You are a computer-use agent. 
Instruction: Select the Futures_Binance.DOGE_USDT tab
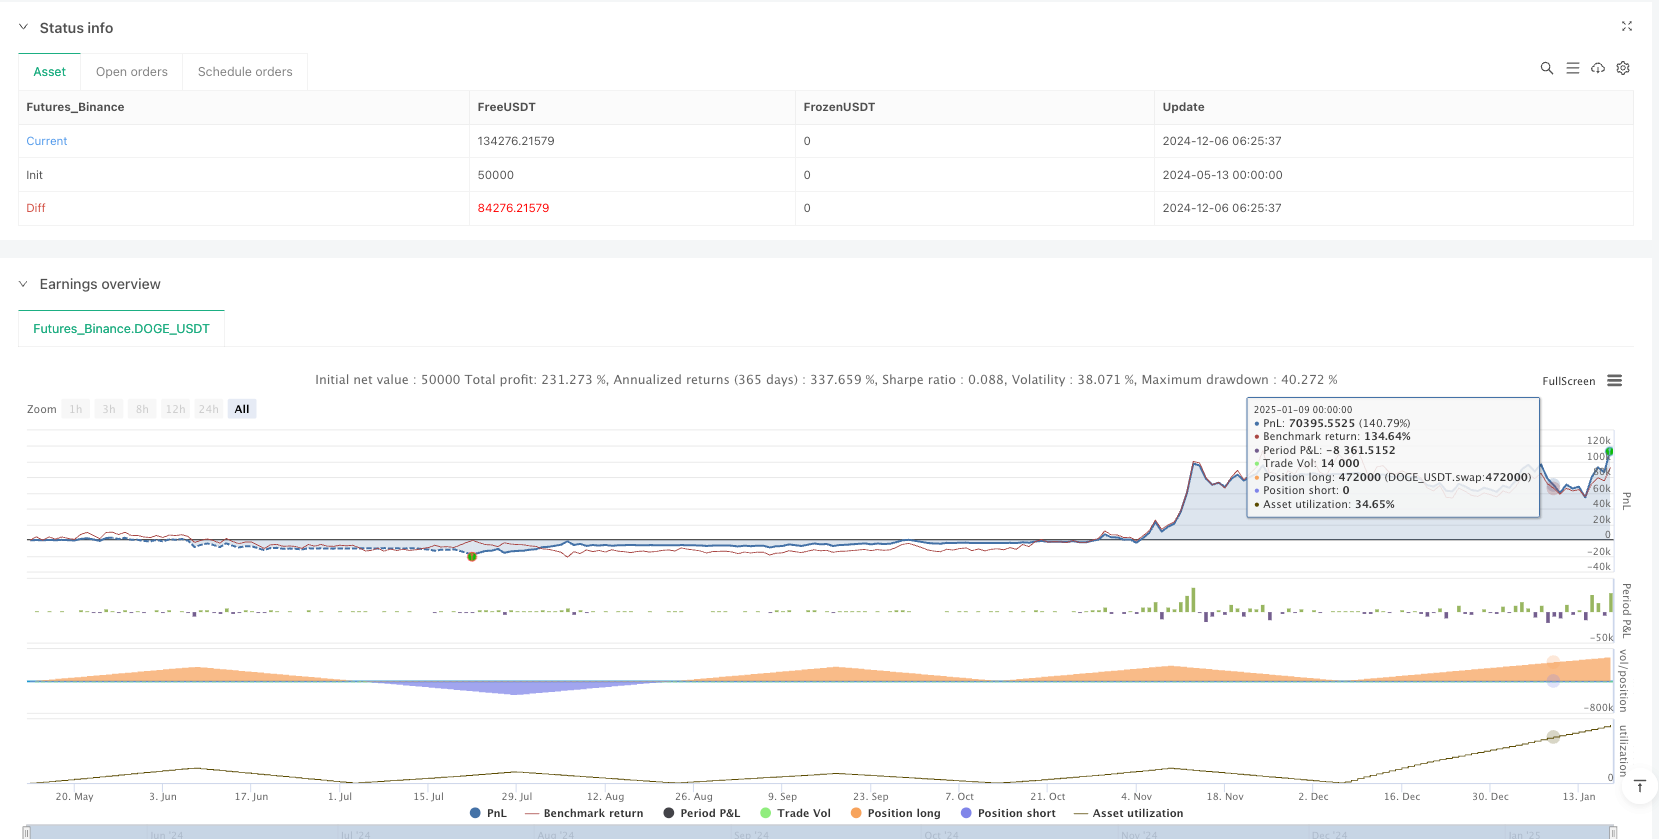point(121,328)
